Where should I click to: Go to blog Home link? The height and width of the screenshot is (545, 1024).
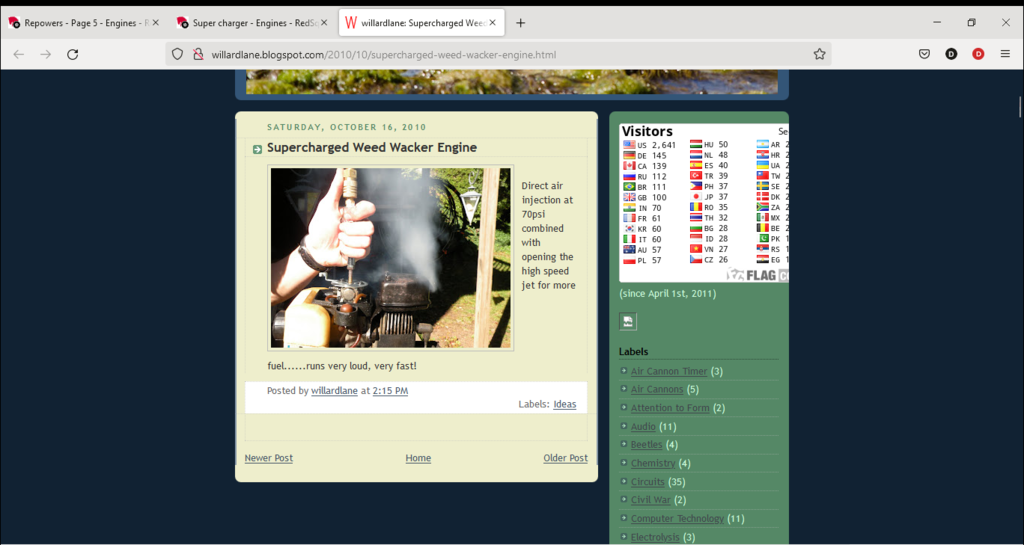(418, 458)
